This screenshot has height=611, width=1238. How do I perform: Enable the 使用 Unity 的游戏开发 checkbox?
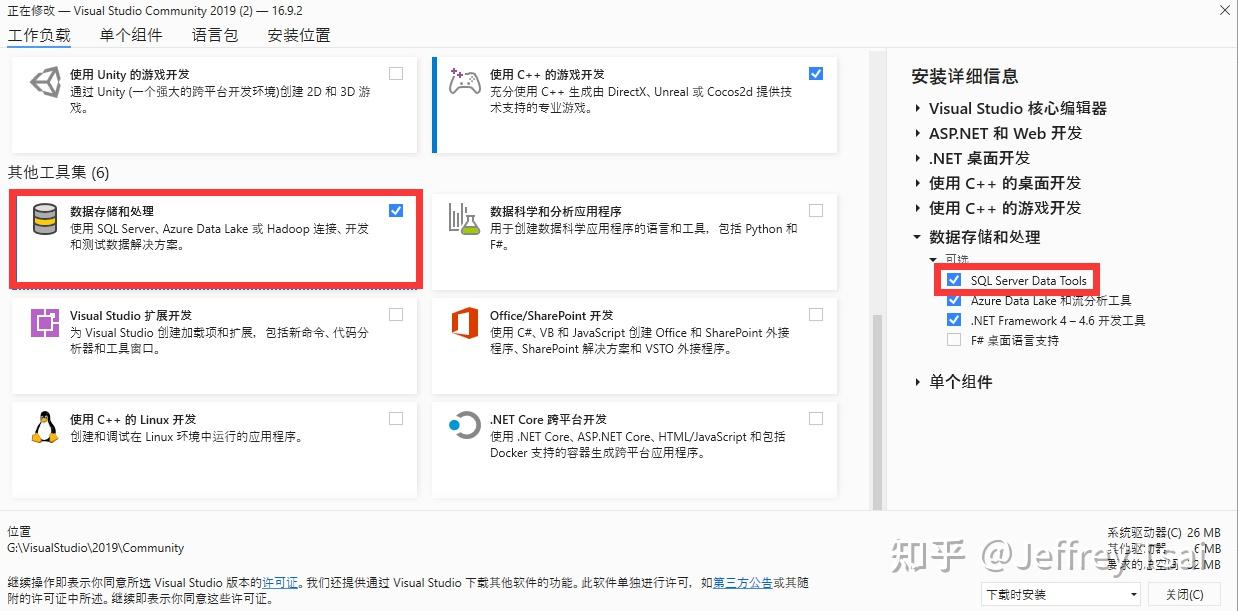coord(396,73)
